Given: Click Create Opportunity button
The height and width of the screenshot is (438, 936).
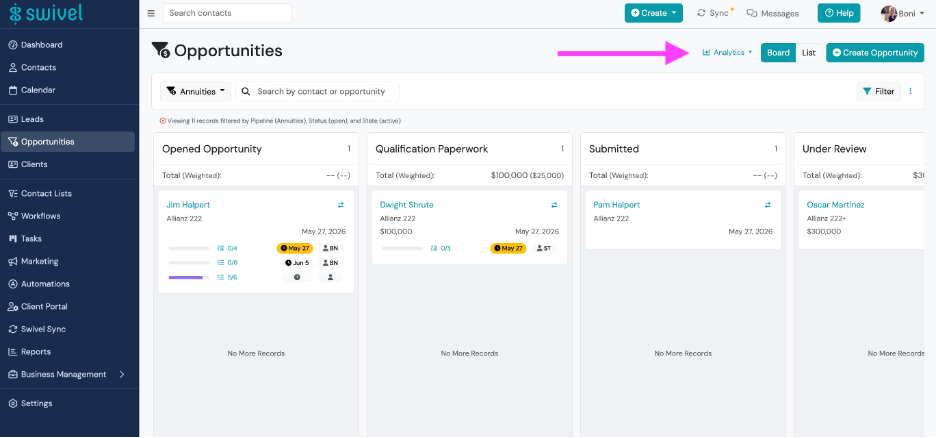Looking at the screenshot, I should tap(875, 53).
